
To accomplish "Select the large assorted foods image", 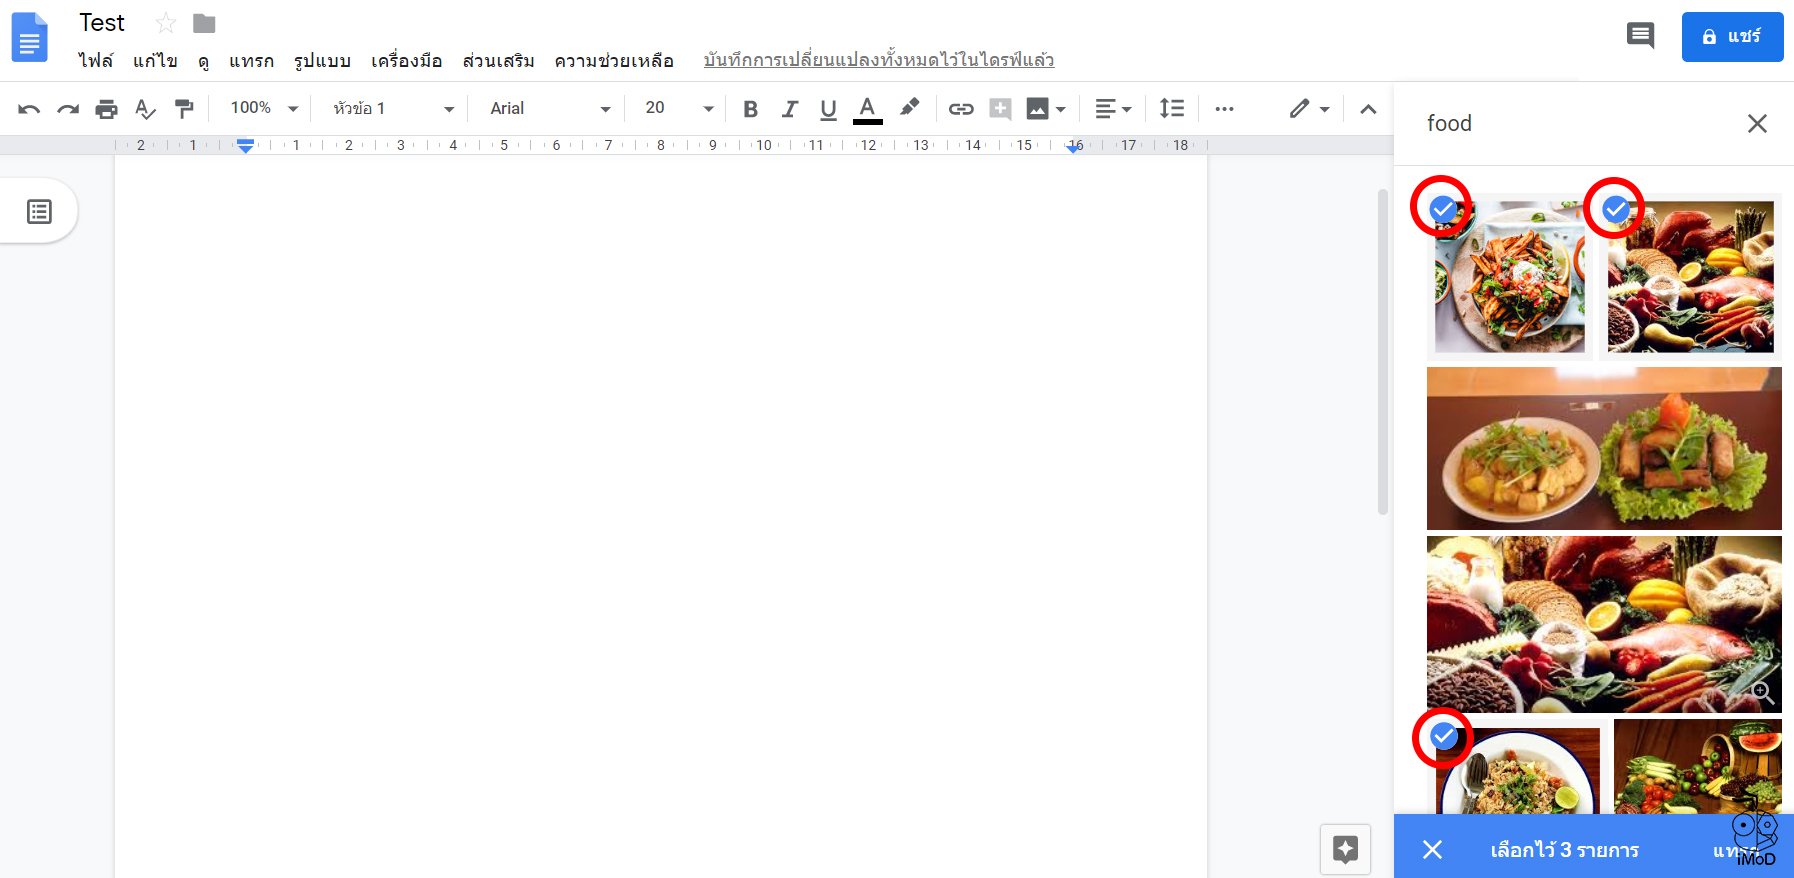I will [1604, 624].
